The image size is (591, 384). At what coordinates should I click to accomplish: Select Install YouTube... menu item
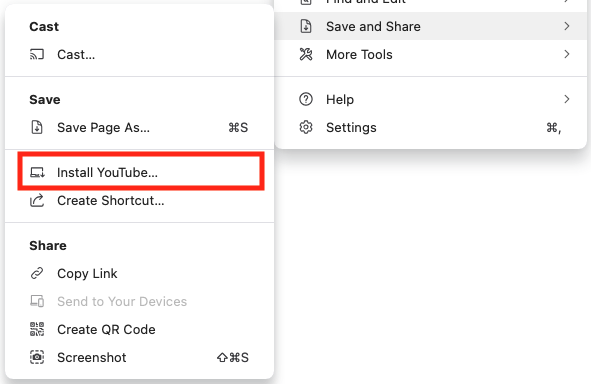139,173
